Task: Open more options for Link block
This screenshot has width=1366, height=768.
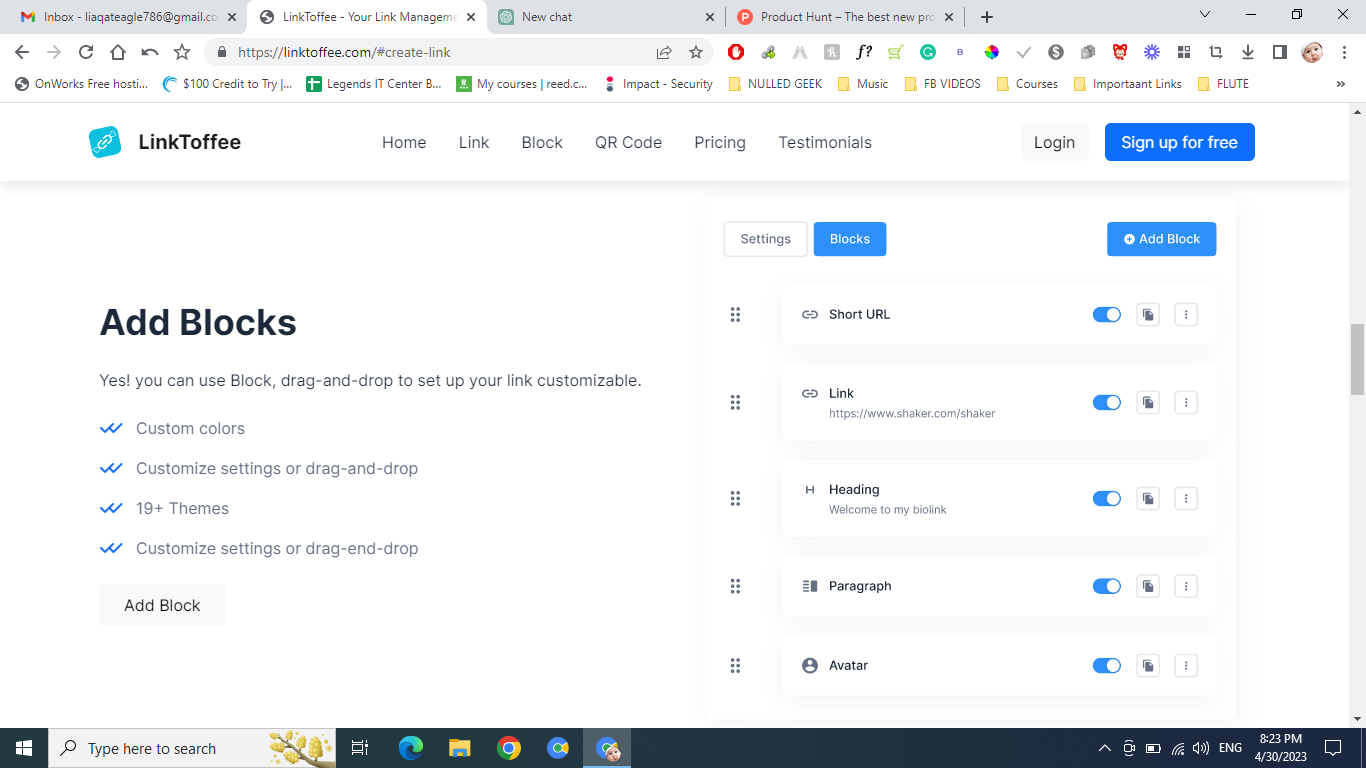Action: point(1186,402)
